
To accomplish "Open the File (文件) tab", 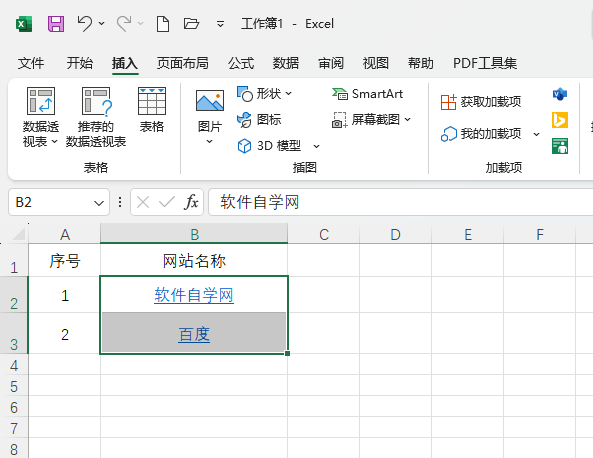I will (31, 63).
